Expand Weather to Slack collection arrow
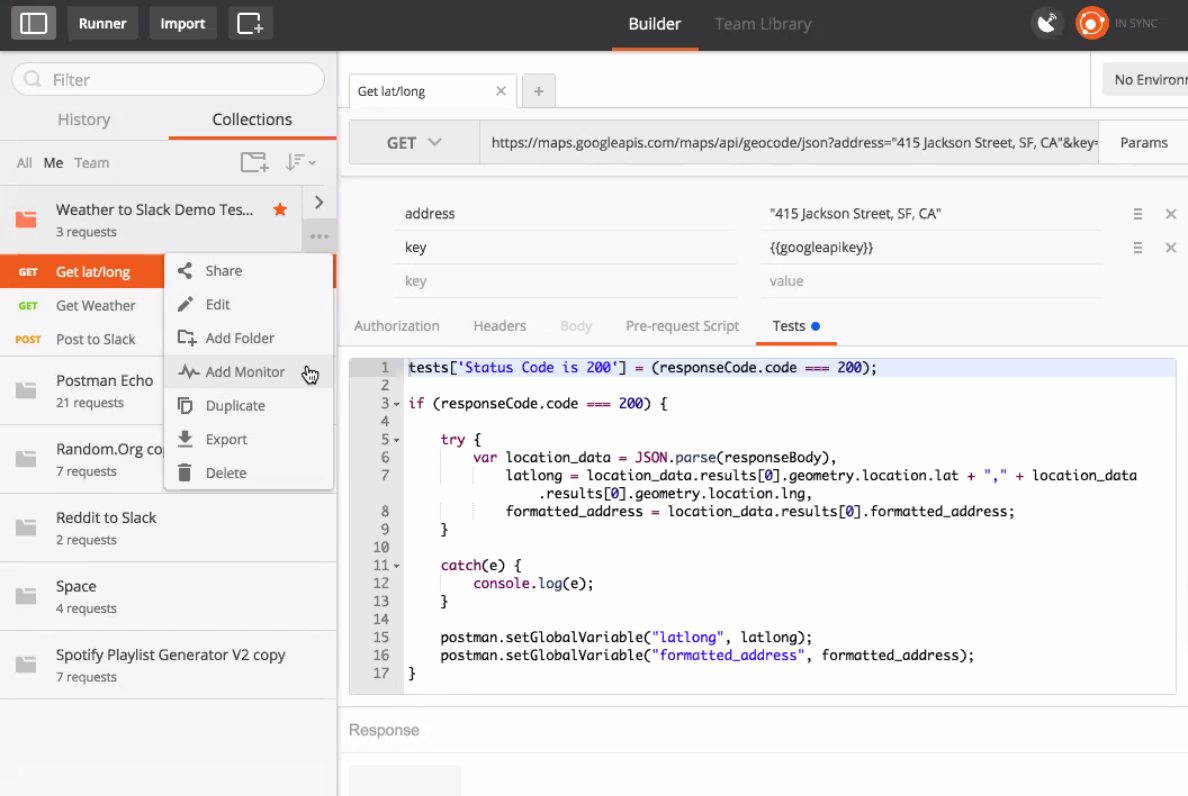The height and width of the screenshot is (796, 1188). pyautogui.click(x=319, y=202)
